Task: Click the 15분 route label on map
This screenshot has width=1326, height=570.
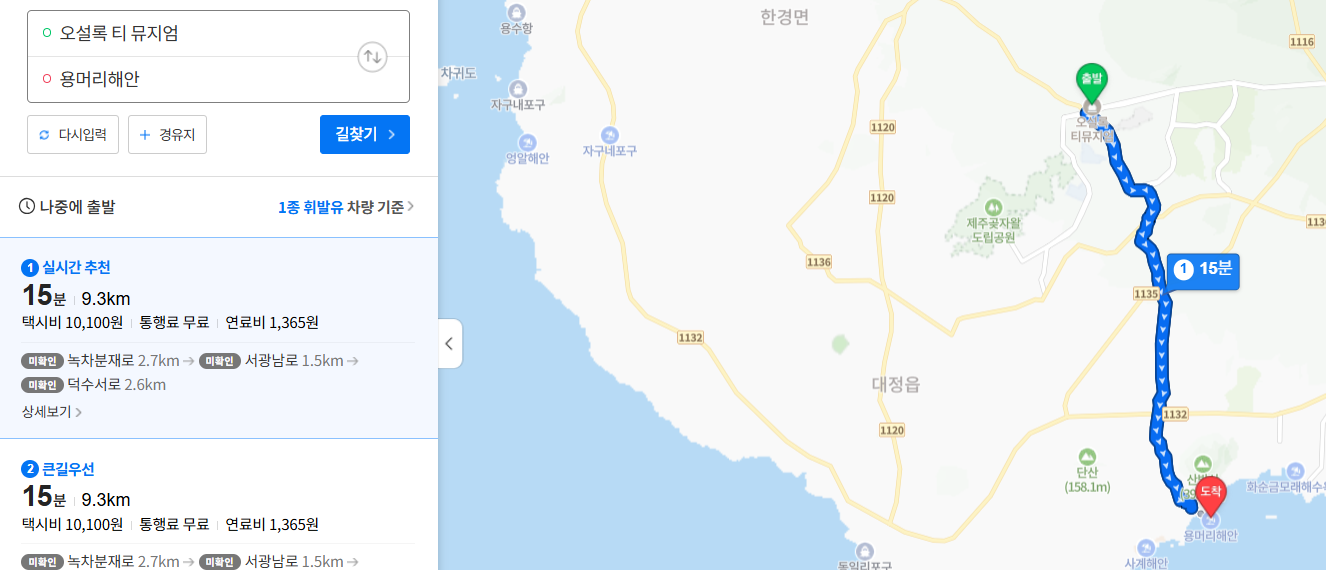Action: pyautogui.click(x=1204, y=270)
